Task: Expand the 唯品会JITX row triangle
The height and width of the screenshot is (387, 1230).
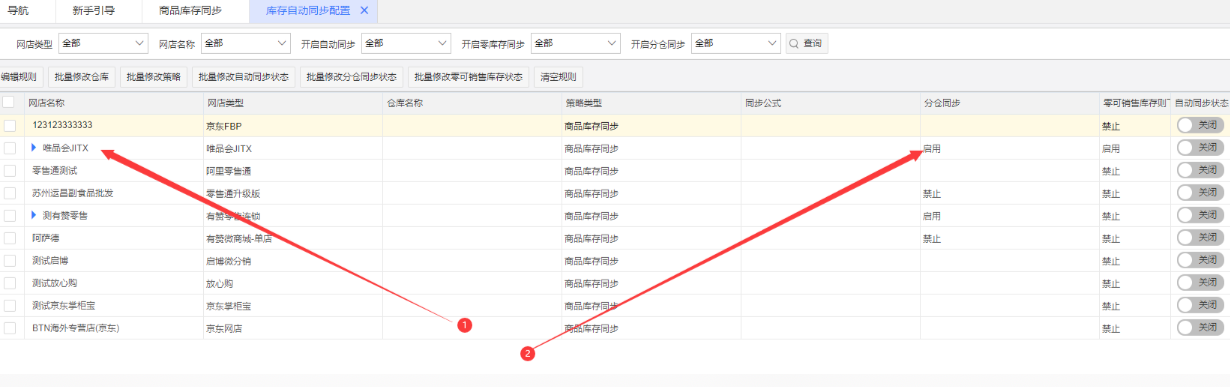Action: (34, 148)
